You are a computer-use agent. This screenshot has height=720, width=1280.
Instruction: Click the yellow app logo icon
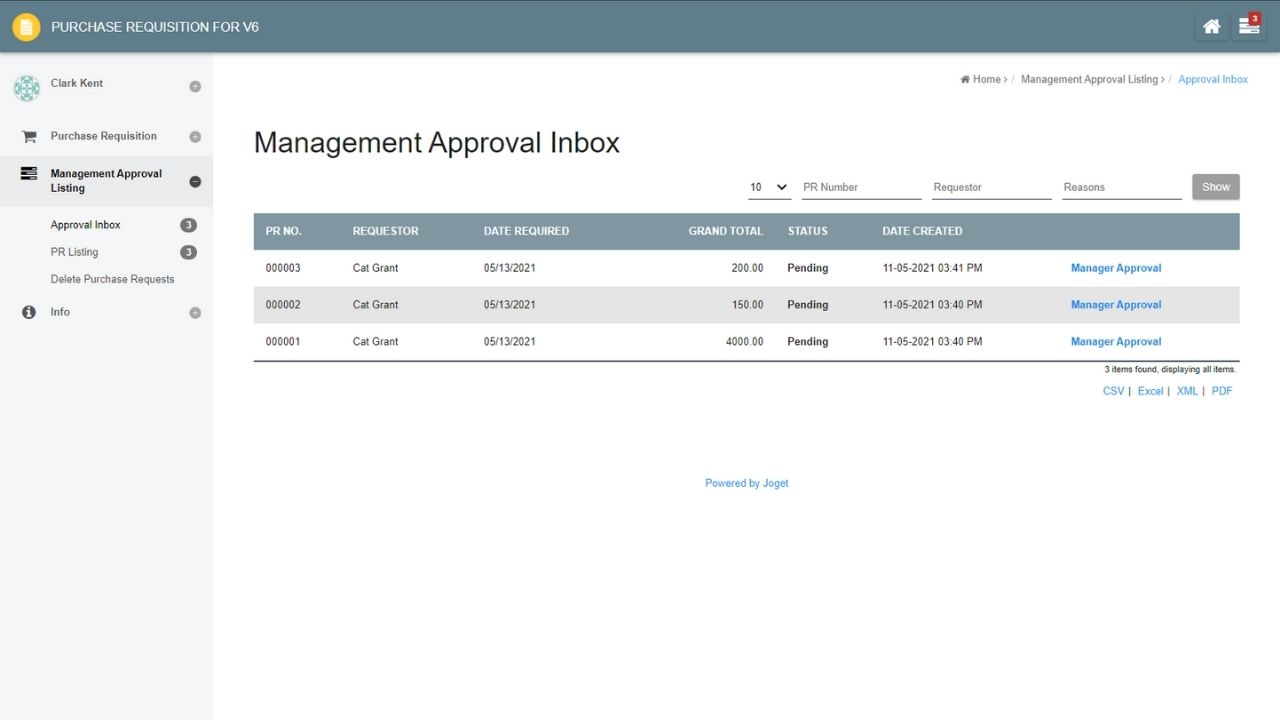[26, 27]
